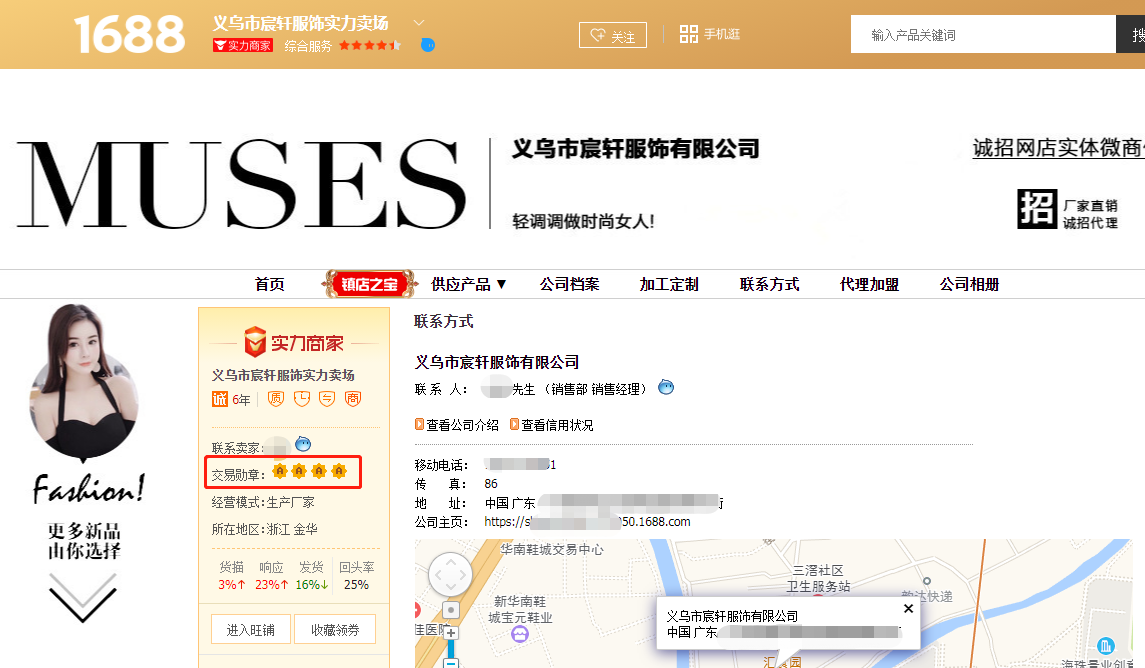Click the model portrait image

tap(83, 383)
